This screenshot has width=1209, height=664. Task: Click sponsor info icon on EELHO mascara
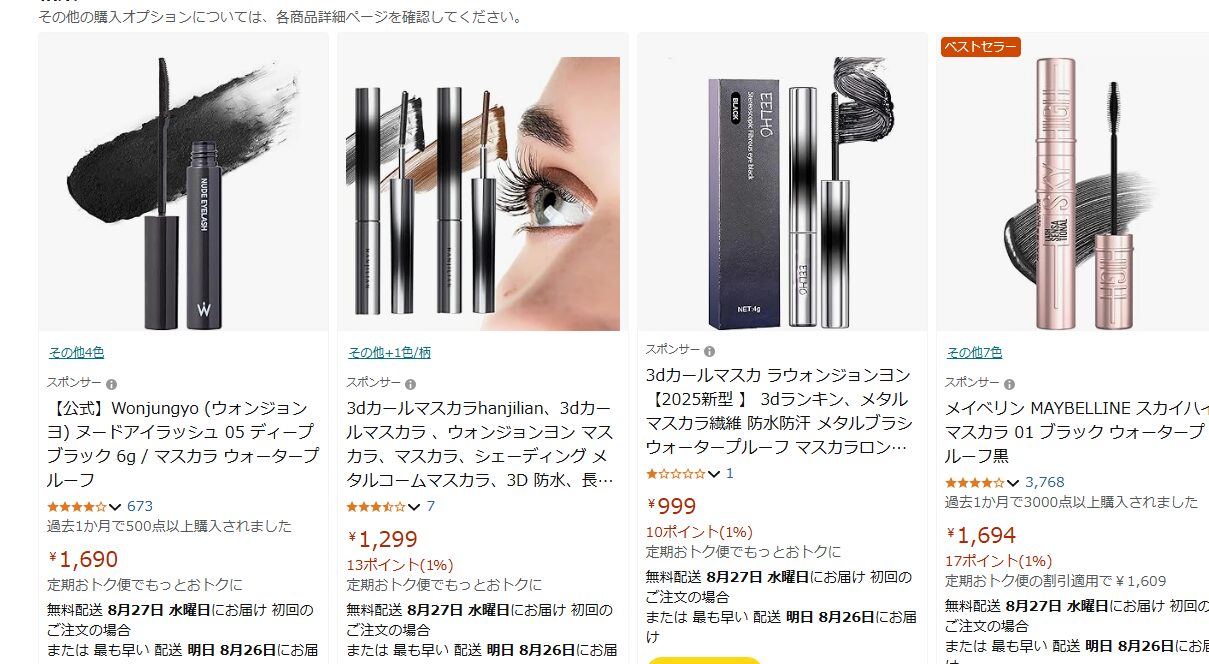(710, 351)
